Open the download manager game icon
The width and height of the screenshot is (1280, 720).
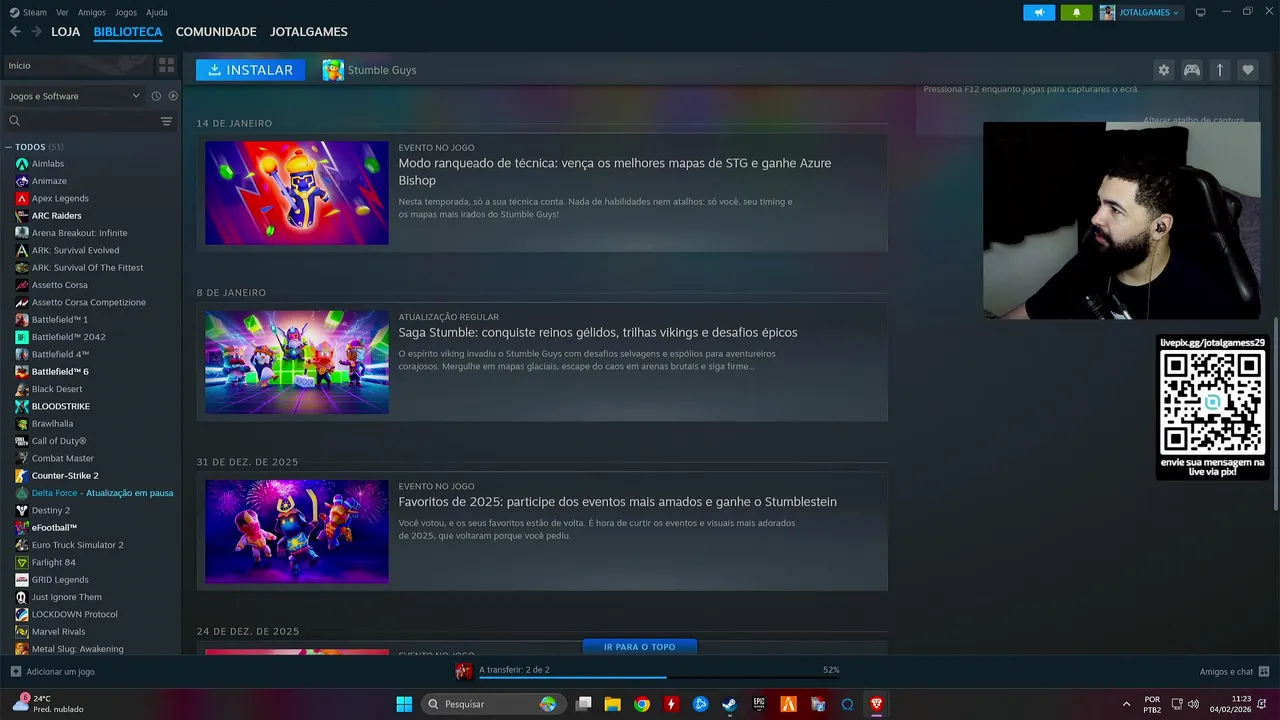tap(464, 671)
